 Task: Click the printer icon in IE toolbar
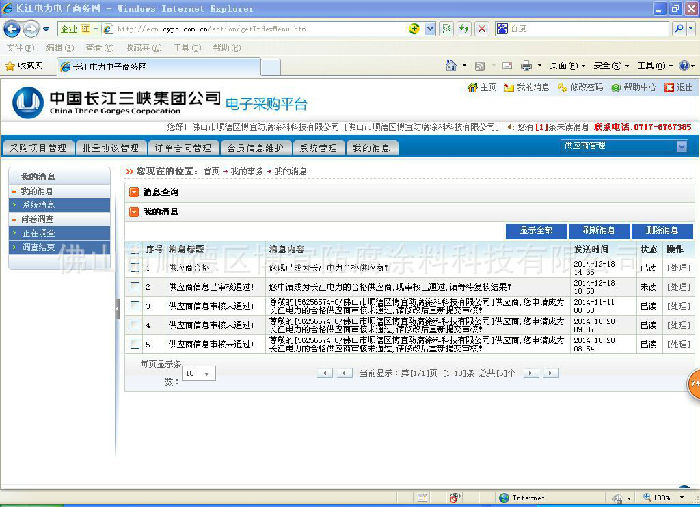pyautogui.click(x=525, y=66)
